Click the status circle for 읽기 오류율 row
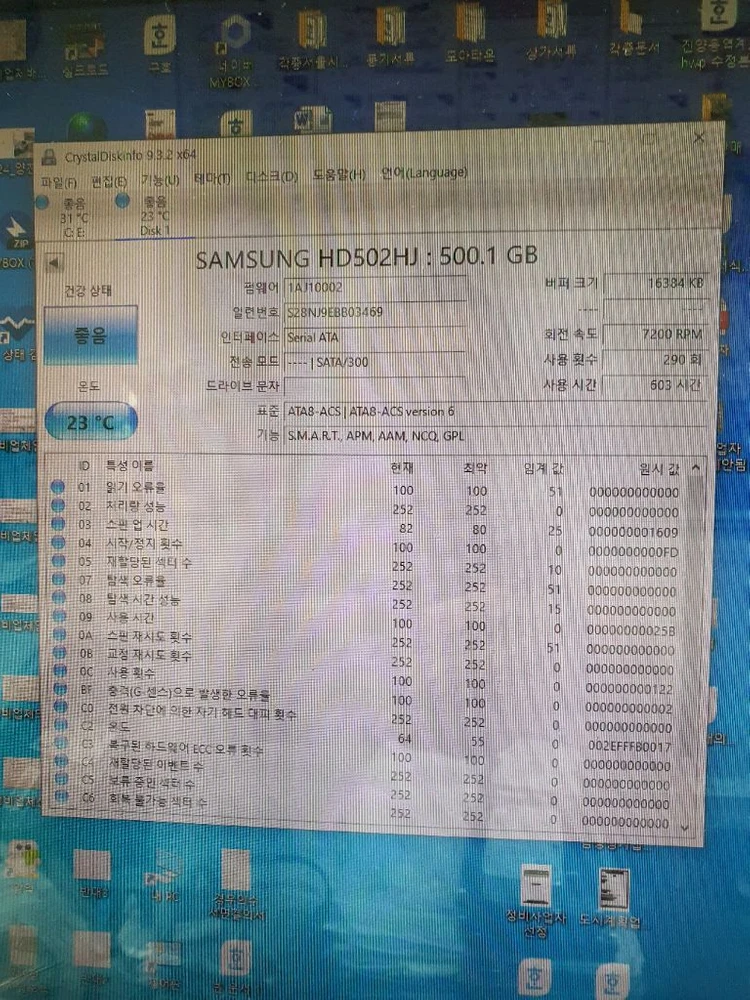Image resolution: width=750 pixels, height=1000 pixels. coord(58,487)
